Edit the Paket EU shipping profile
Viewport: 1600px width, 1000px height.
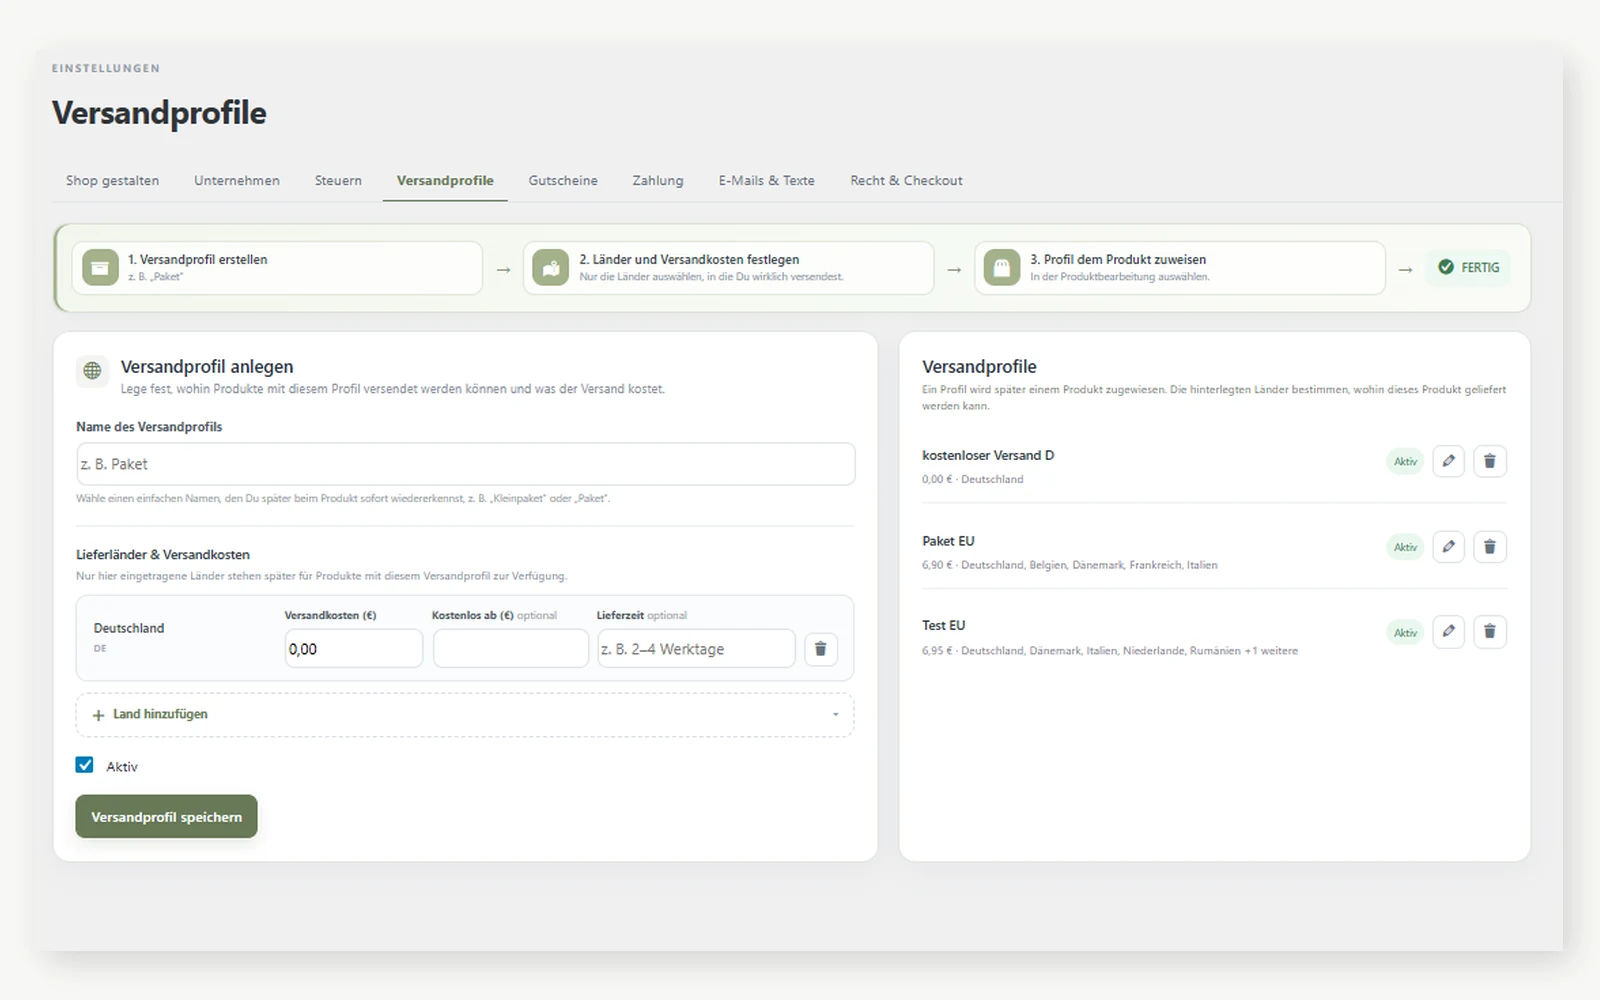1448,547
